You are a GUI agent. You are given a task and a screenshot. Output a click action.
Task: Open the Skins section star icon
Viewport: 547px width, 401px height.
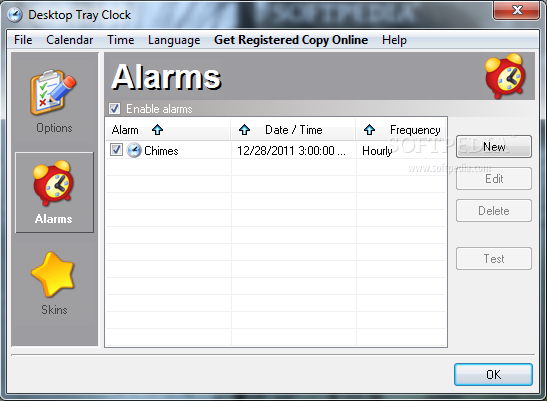point(53,274)
